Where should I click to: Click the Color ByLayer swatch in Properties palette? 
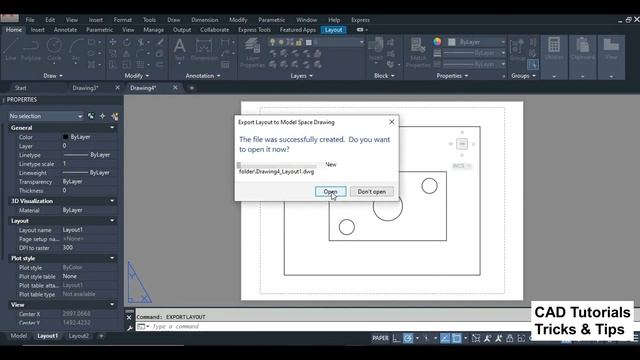click(x=65, y=137)
